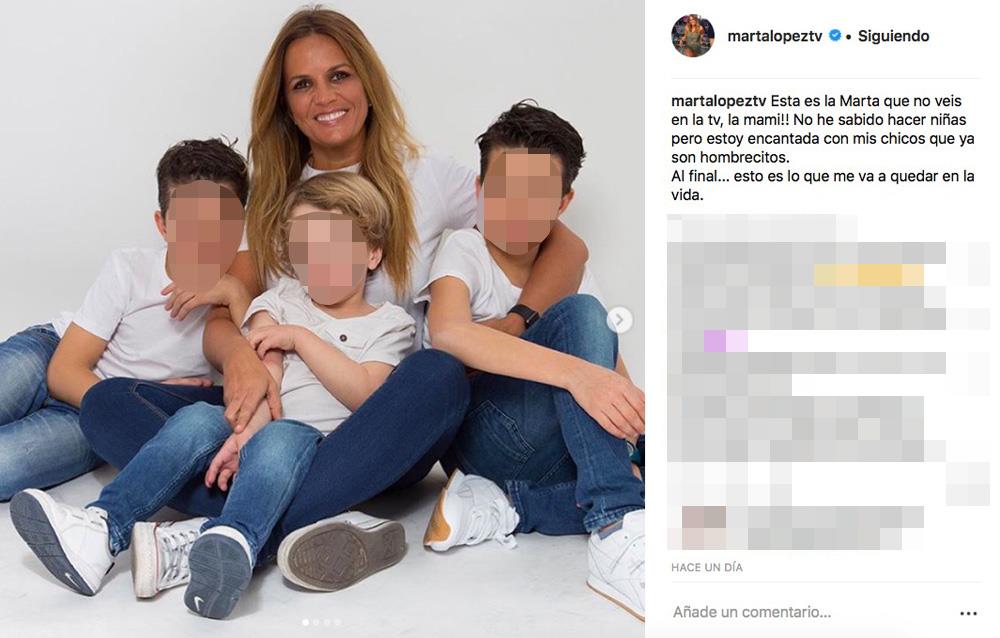Click the blurred commenter avatar near the bottom
Image resolution: width=1000 pixels, height=638 pixels.
tap(704, 517)
